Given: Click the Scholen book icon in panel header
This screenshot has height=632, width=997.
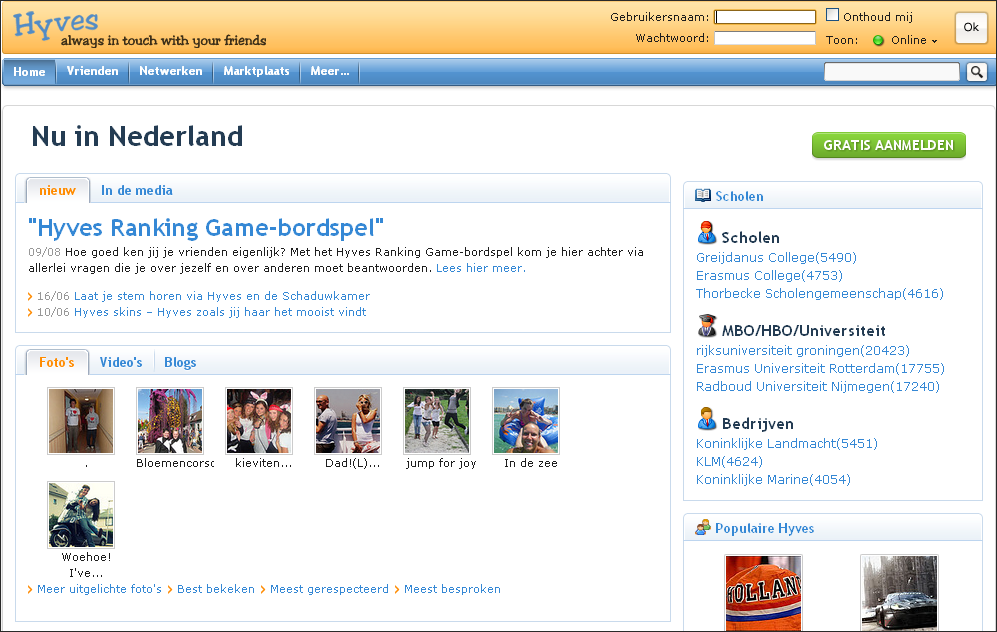Looking at the screenshot, I should (x=703, y=196).
